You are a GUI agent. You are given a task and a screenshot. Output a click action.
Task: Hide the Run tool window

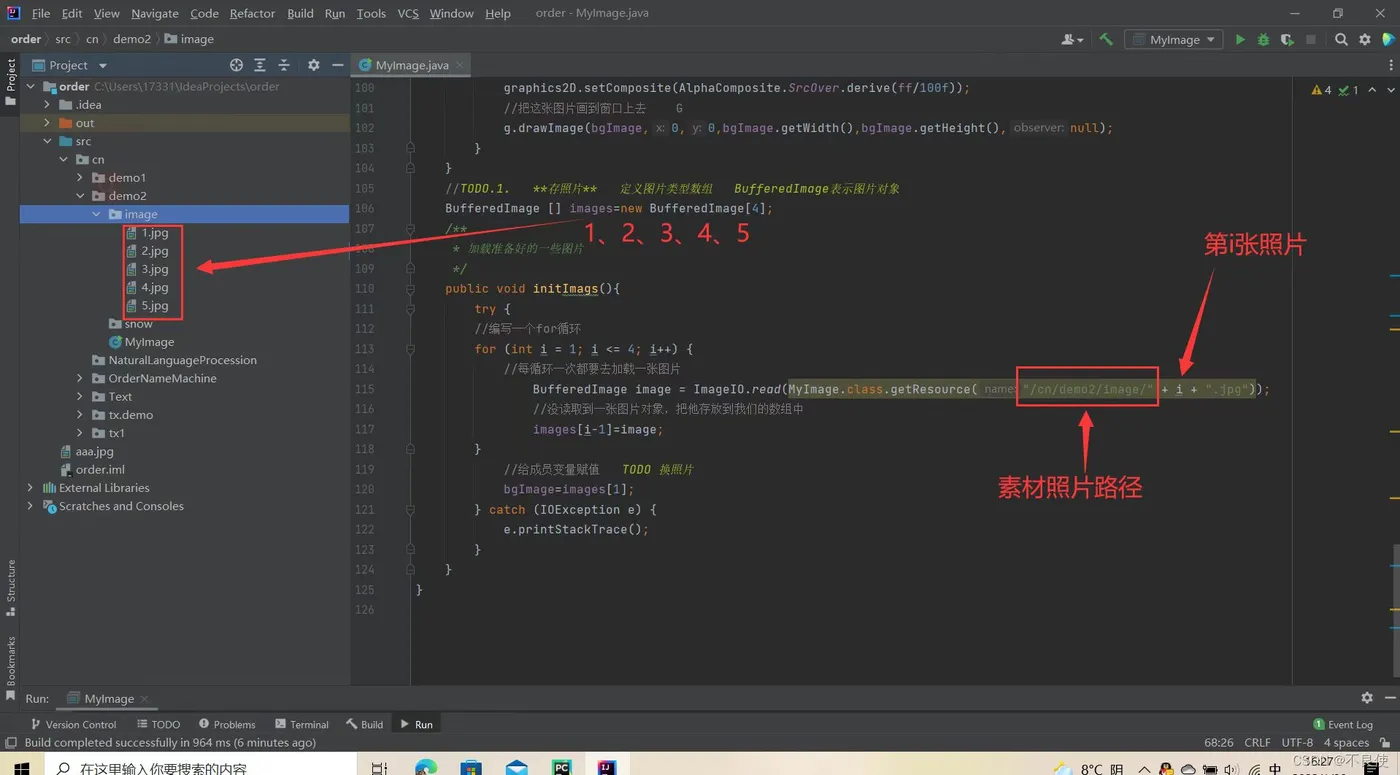pyautogui.click(x=1390, y=698)
